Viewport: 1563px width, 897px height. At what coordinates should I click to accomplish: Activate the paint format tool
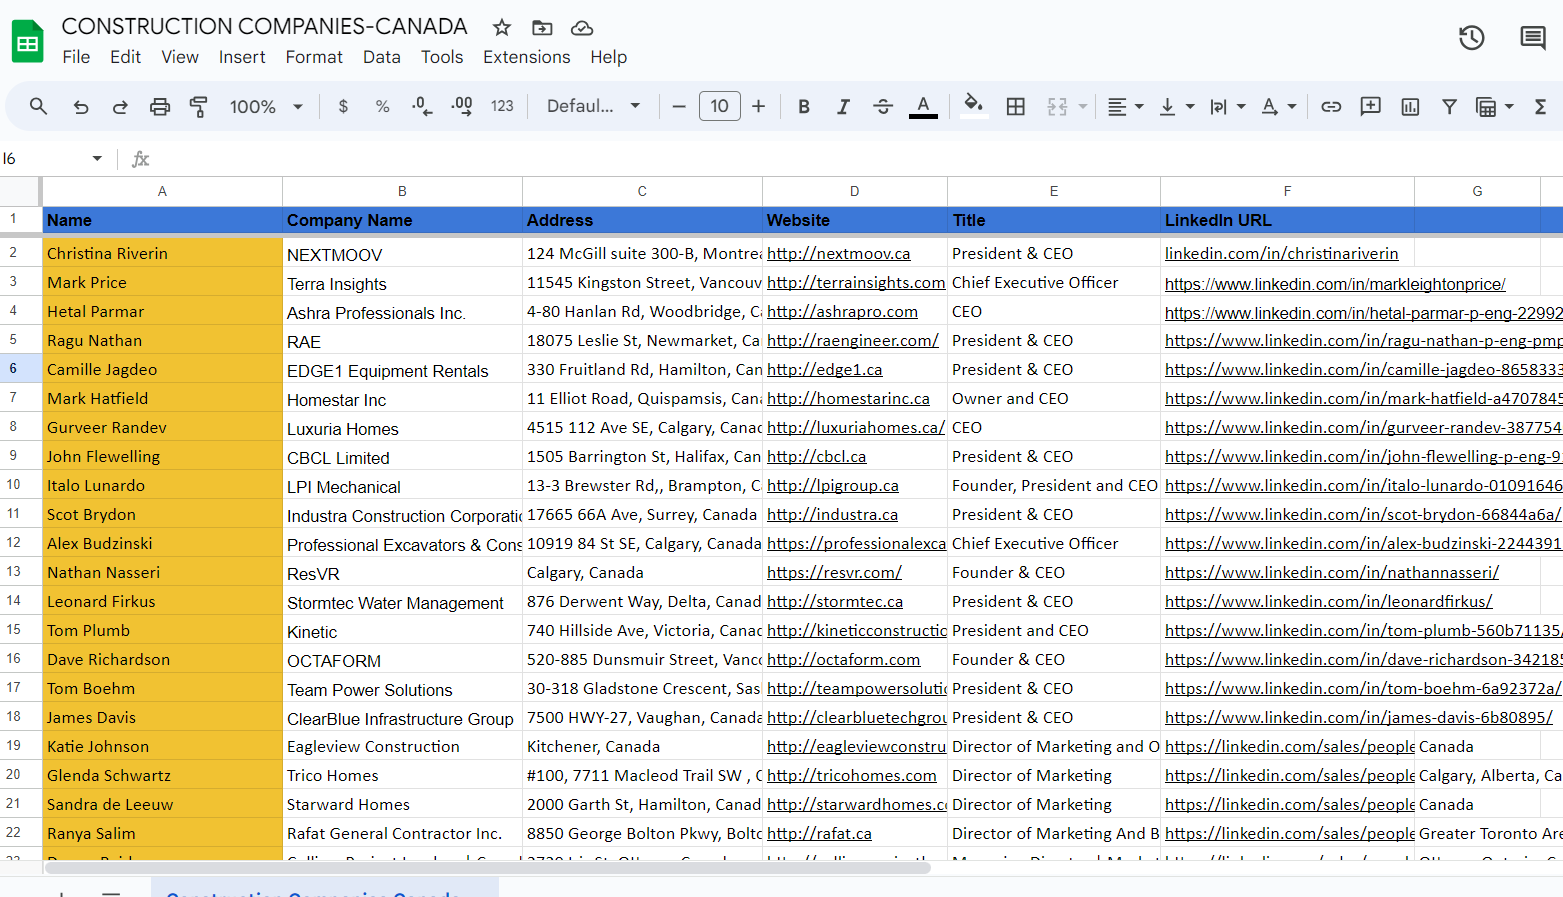[198, 106]
